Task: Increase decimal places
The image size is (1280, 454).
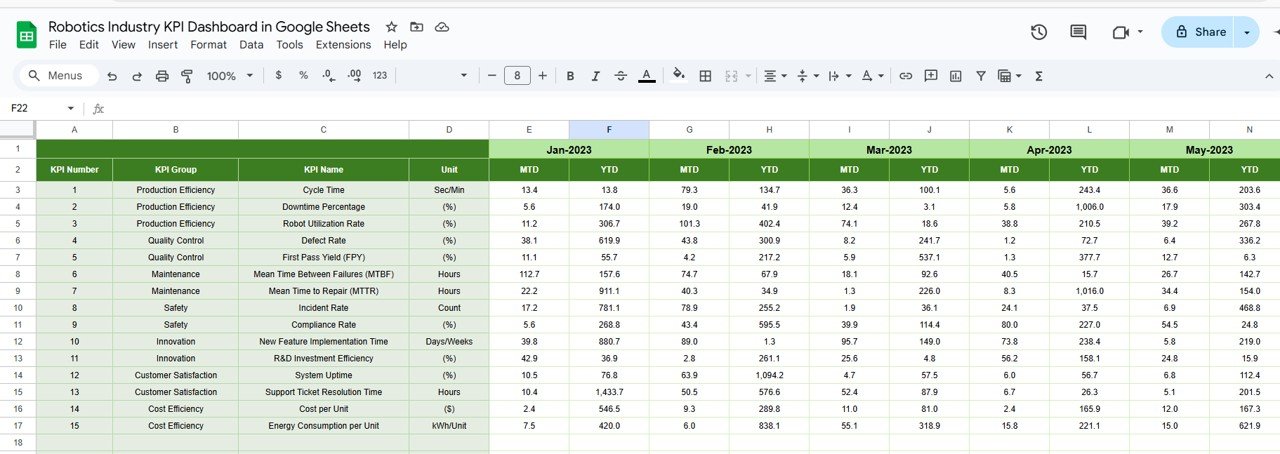Action: 354,76
